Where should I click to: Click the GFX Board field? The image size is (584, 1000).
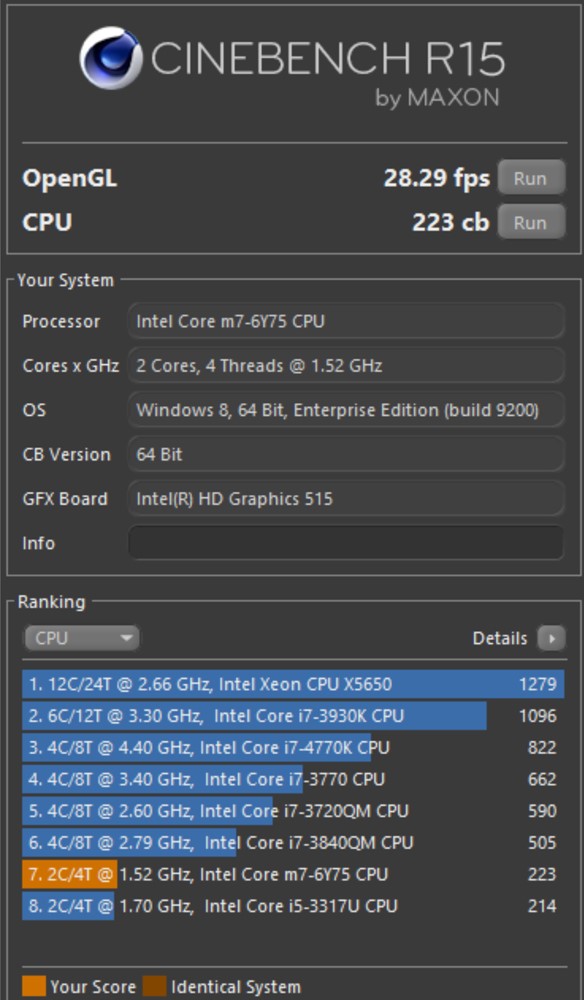point(346,498)
